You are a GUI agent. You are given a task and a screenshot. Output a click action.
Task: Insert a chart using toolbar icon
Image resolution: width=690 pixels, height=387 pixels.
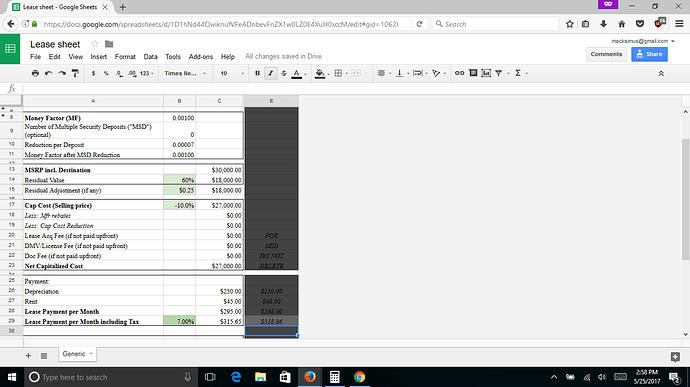[x=486, y=73]
